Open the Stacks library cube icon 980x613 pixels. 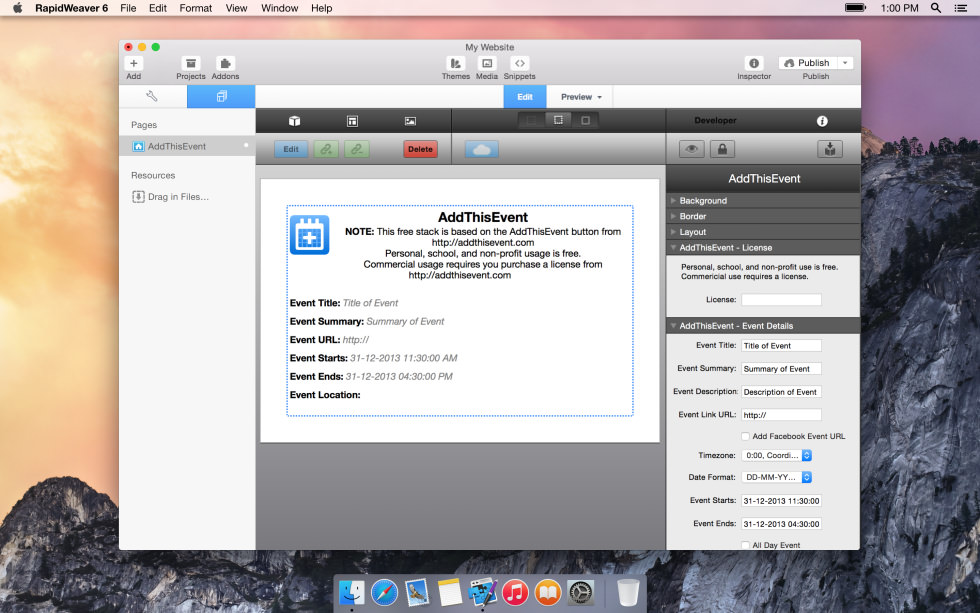tap(294, 121)
